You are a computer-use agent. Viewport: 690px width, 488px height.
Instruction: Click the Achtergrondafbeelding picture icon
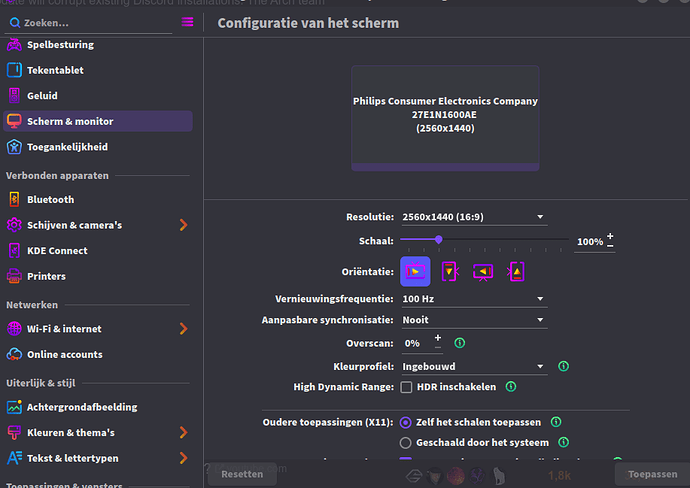(x=14, y=407)
